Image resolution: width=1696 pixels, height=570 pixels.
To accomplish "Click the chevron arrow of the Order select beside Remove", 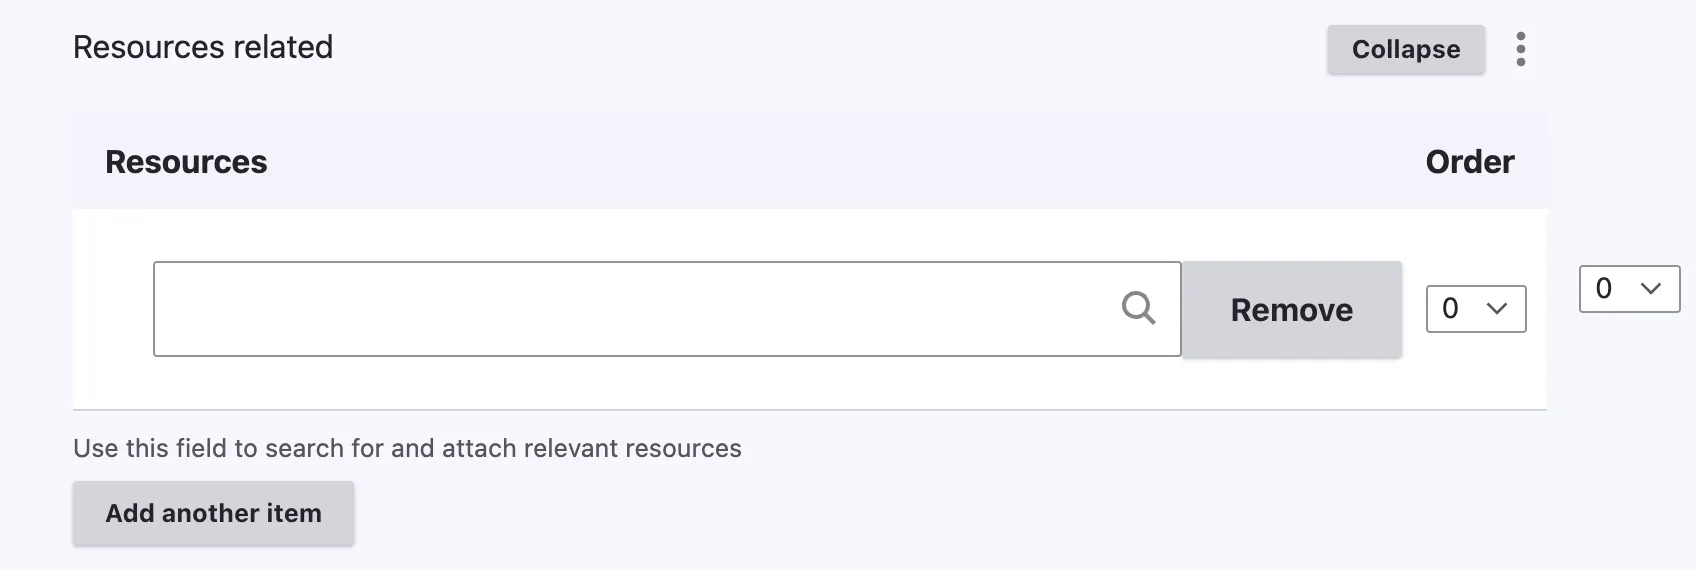I will (x=1497, y=309).
